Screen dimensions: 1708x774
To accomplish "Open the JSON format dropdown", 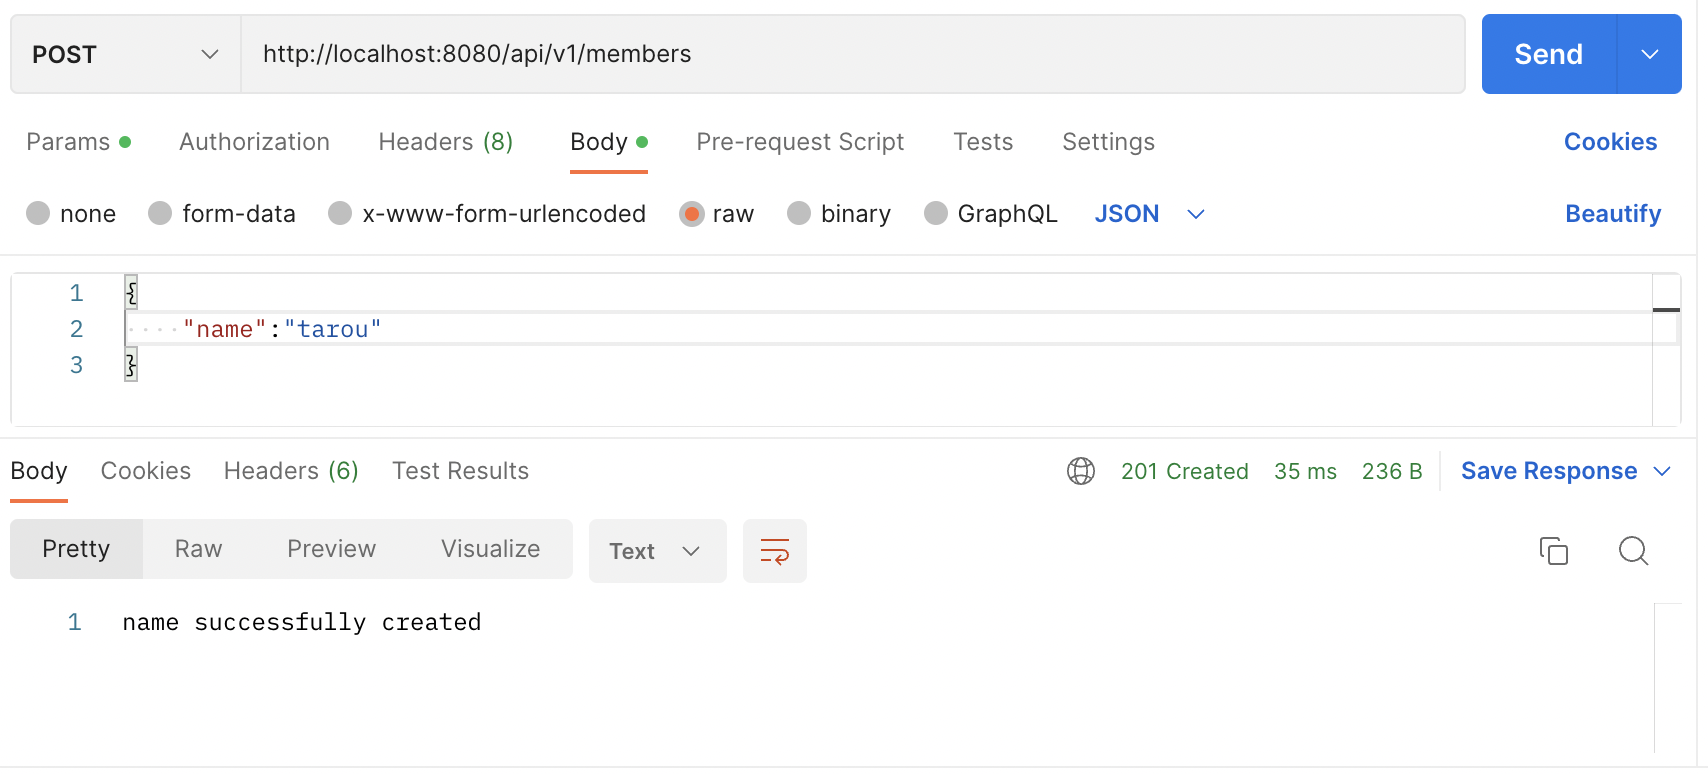I will [1149, 214].
